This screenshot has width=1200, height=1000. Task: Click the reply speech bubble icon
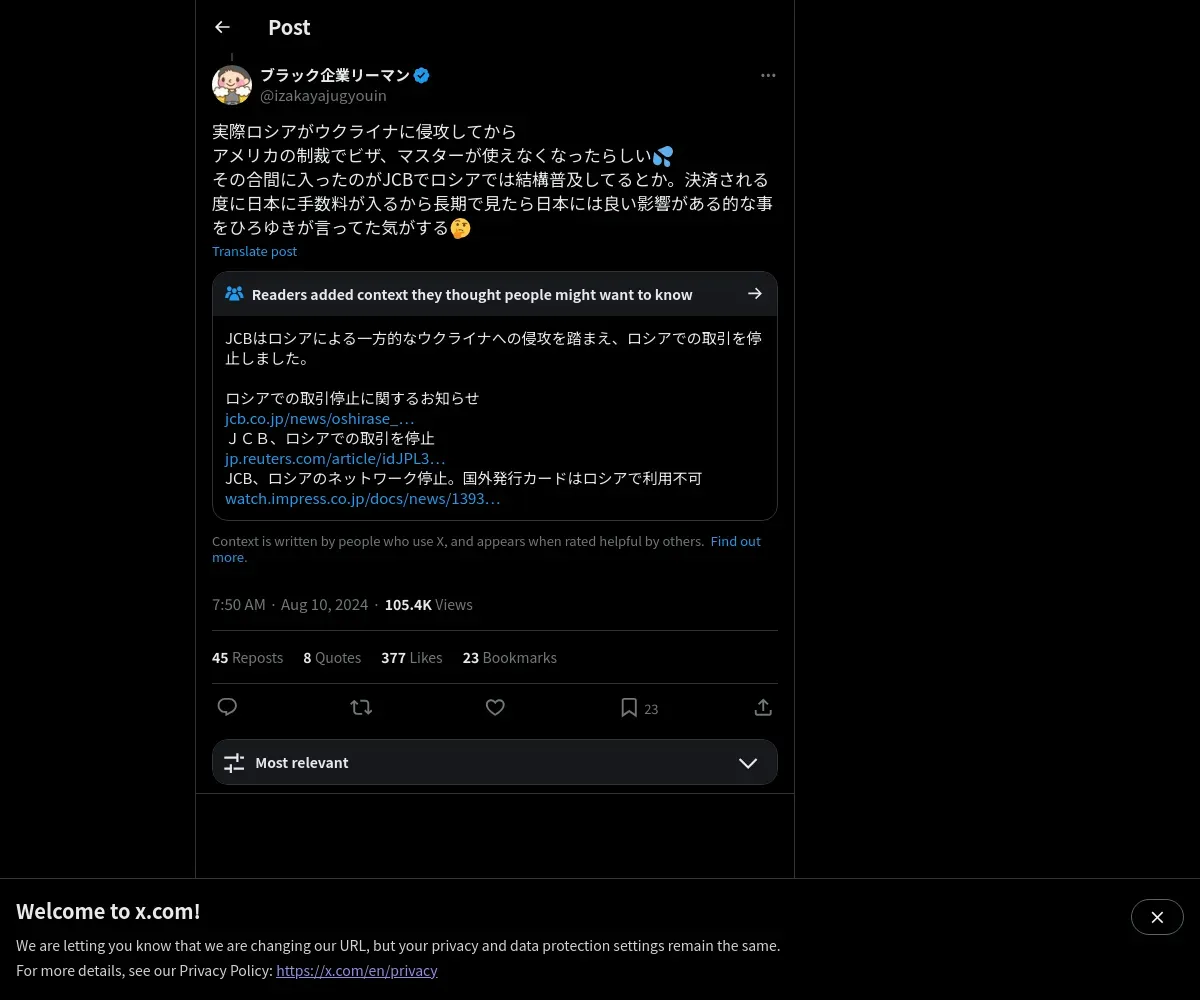[227, 707]
